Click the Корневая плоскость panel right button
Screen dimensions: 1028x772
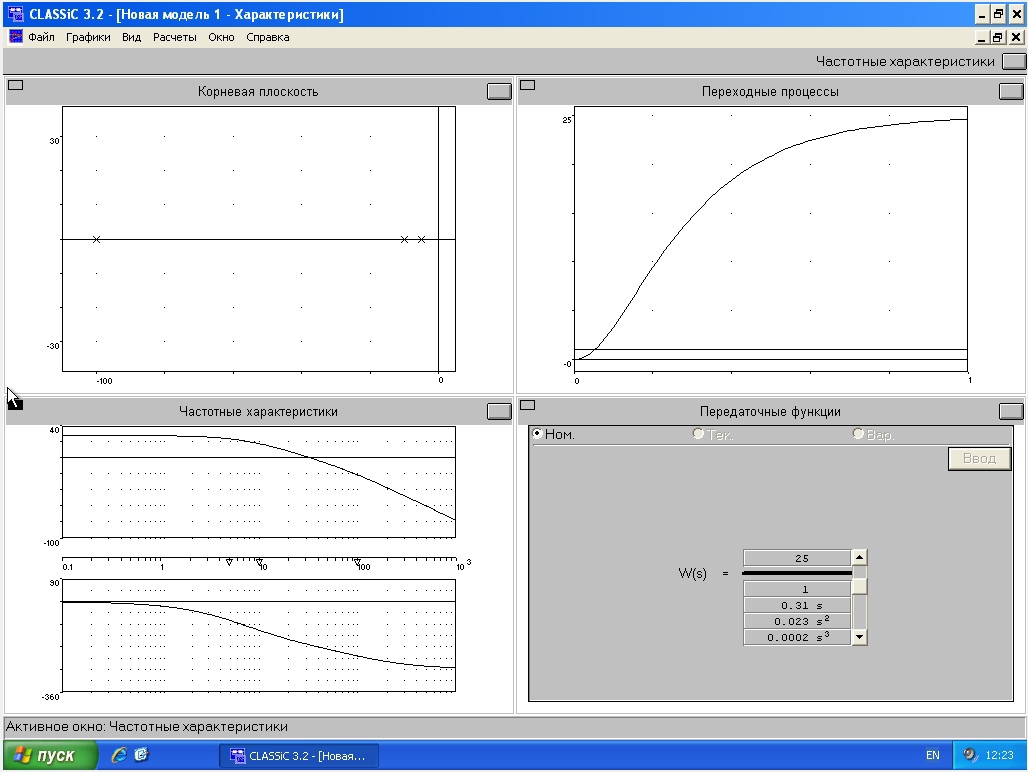(x=499, y=92)
